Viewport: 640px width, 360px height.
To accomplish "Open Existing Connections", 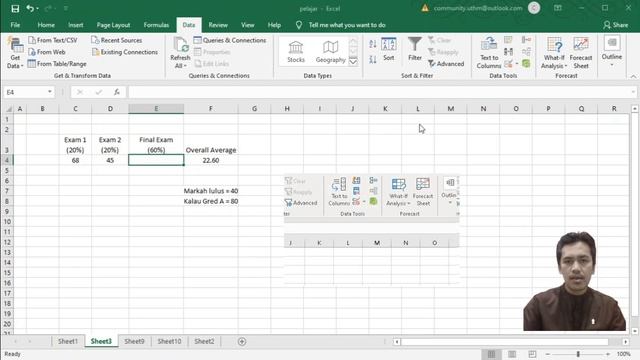I will [x=124, y=52].
